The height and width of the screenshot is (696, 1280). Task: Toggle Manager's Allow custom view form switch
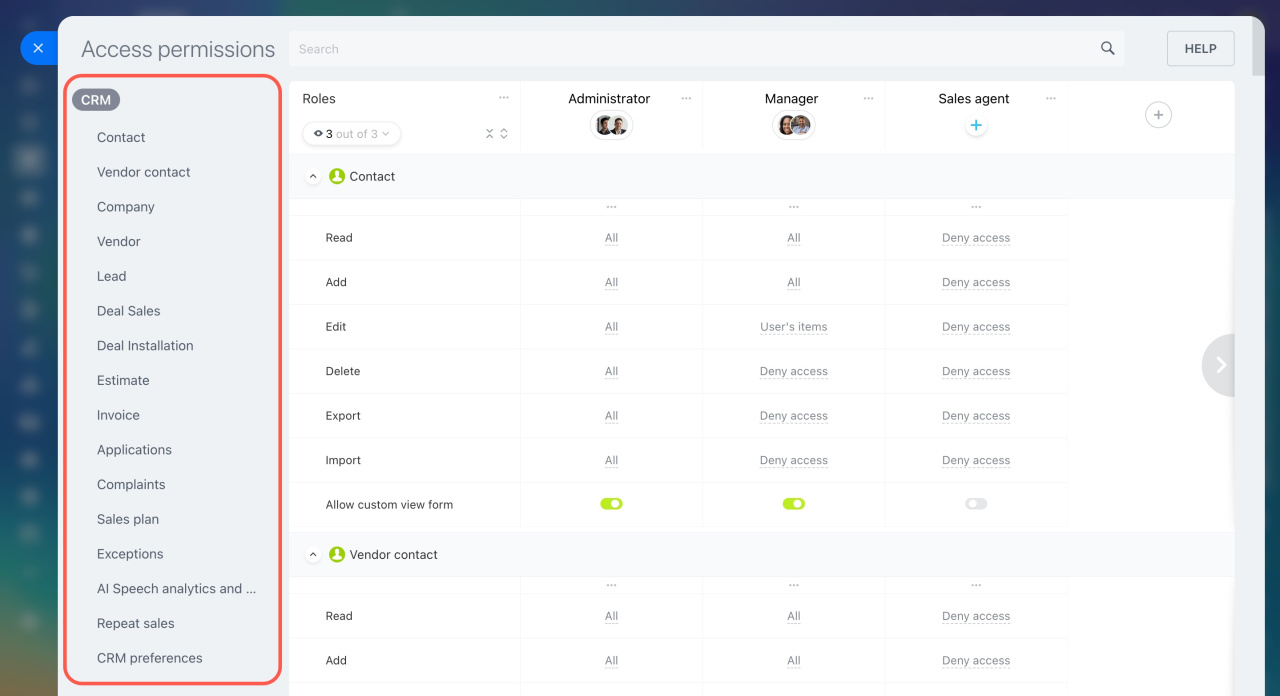[x=793, y=504]
